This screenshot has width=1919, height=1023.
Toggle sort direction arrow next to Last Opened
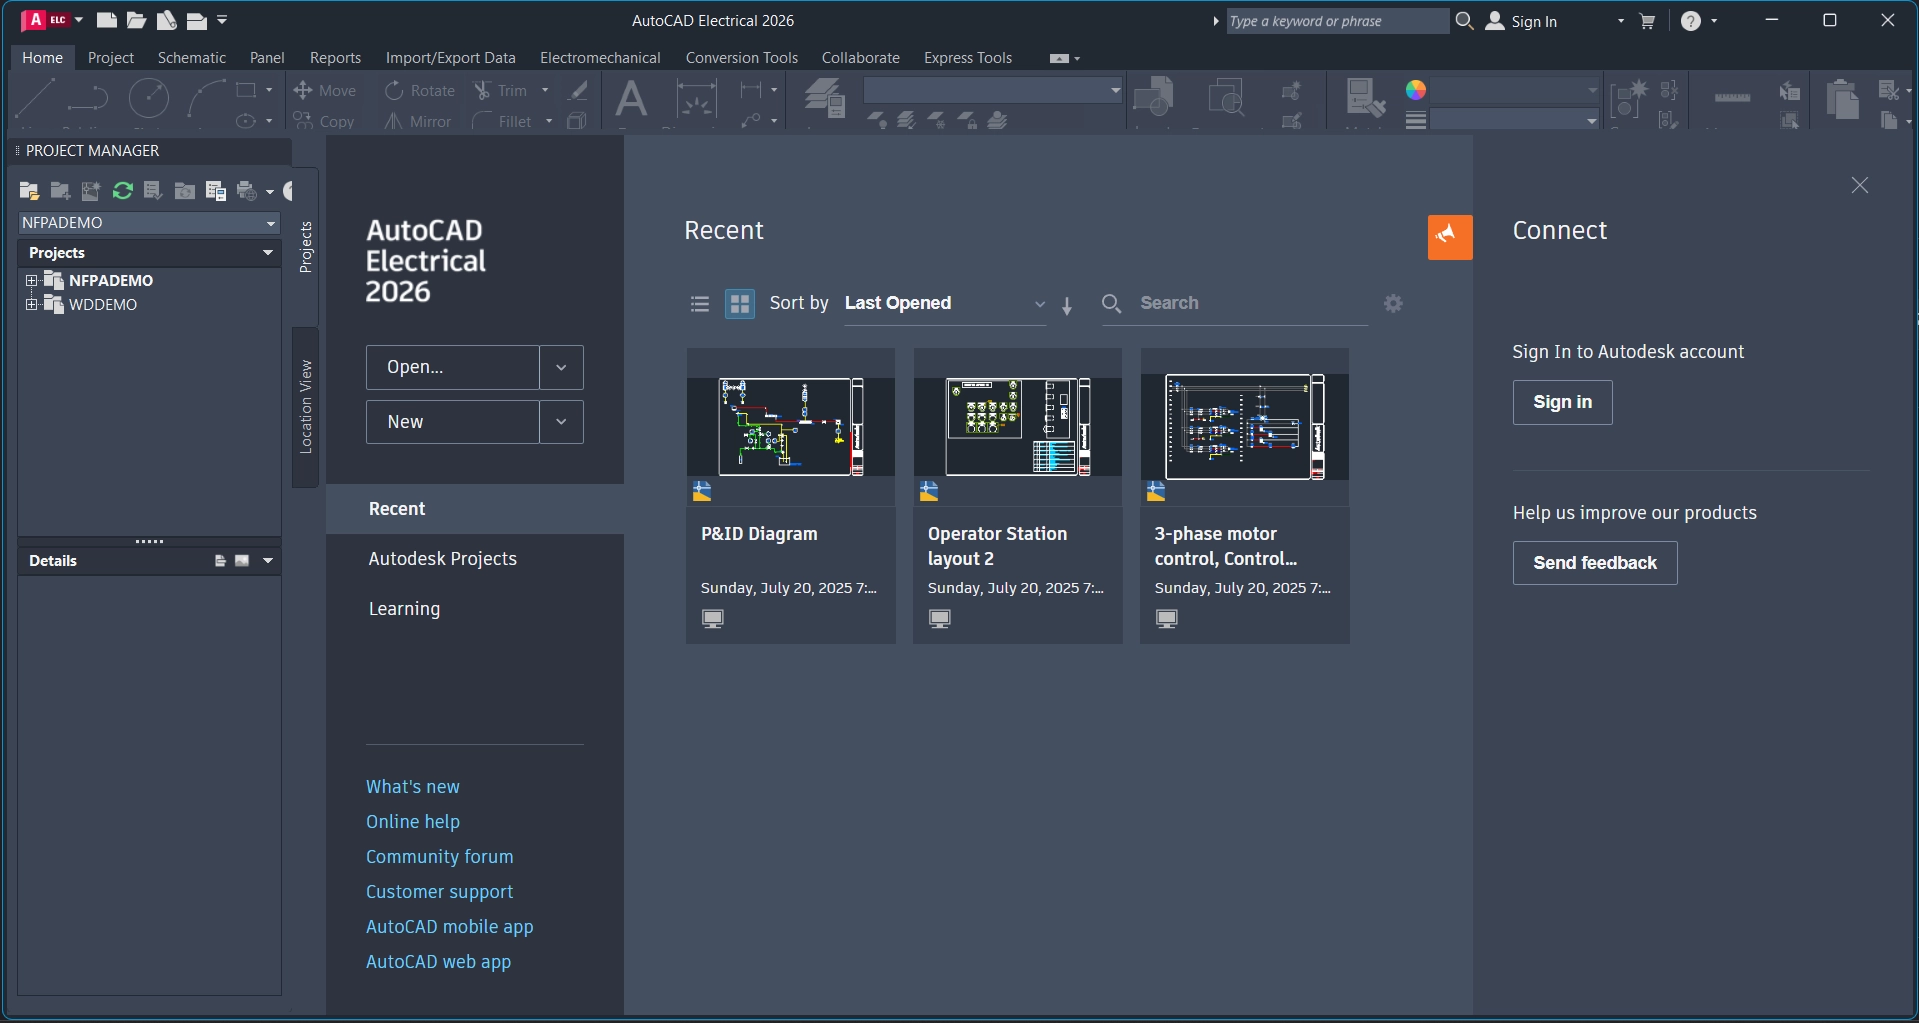click(x=1067, y=306)
